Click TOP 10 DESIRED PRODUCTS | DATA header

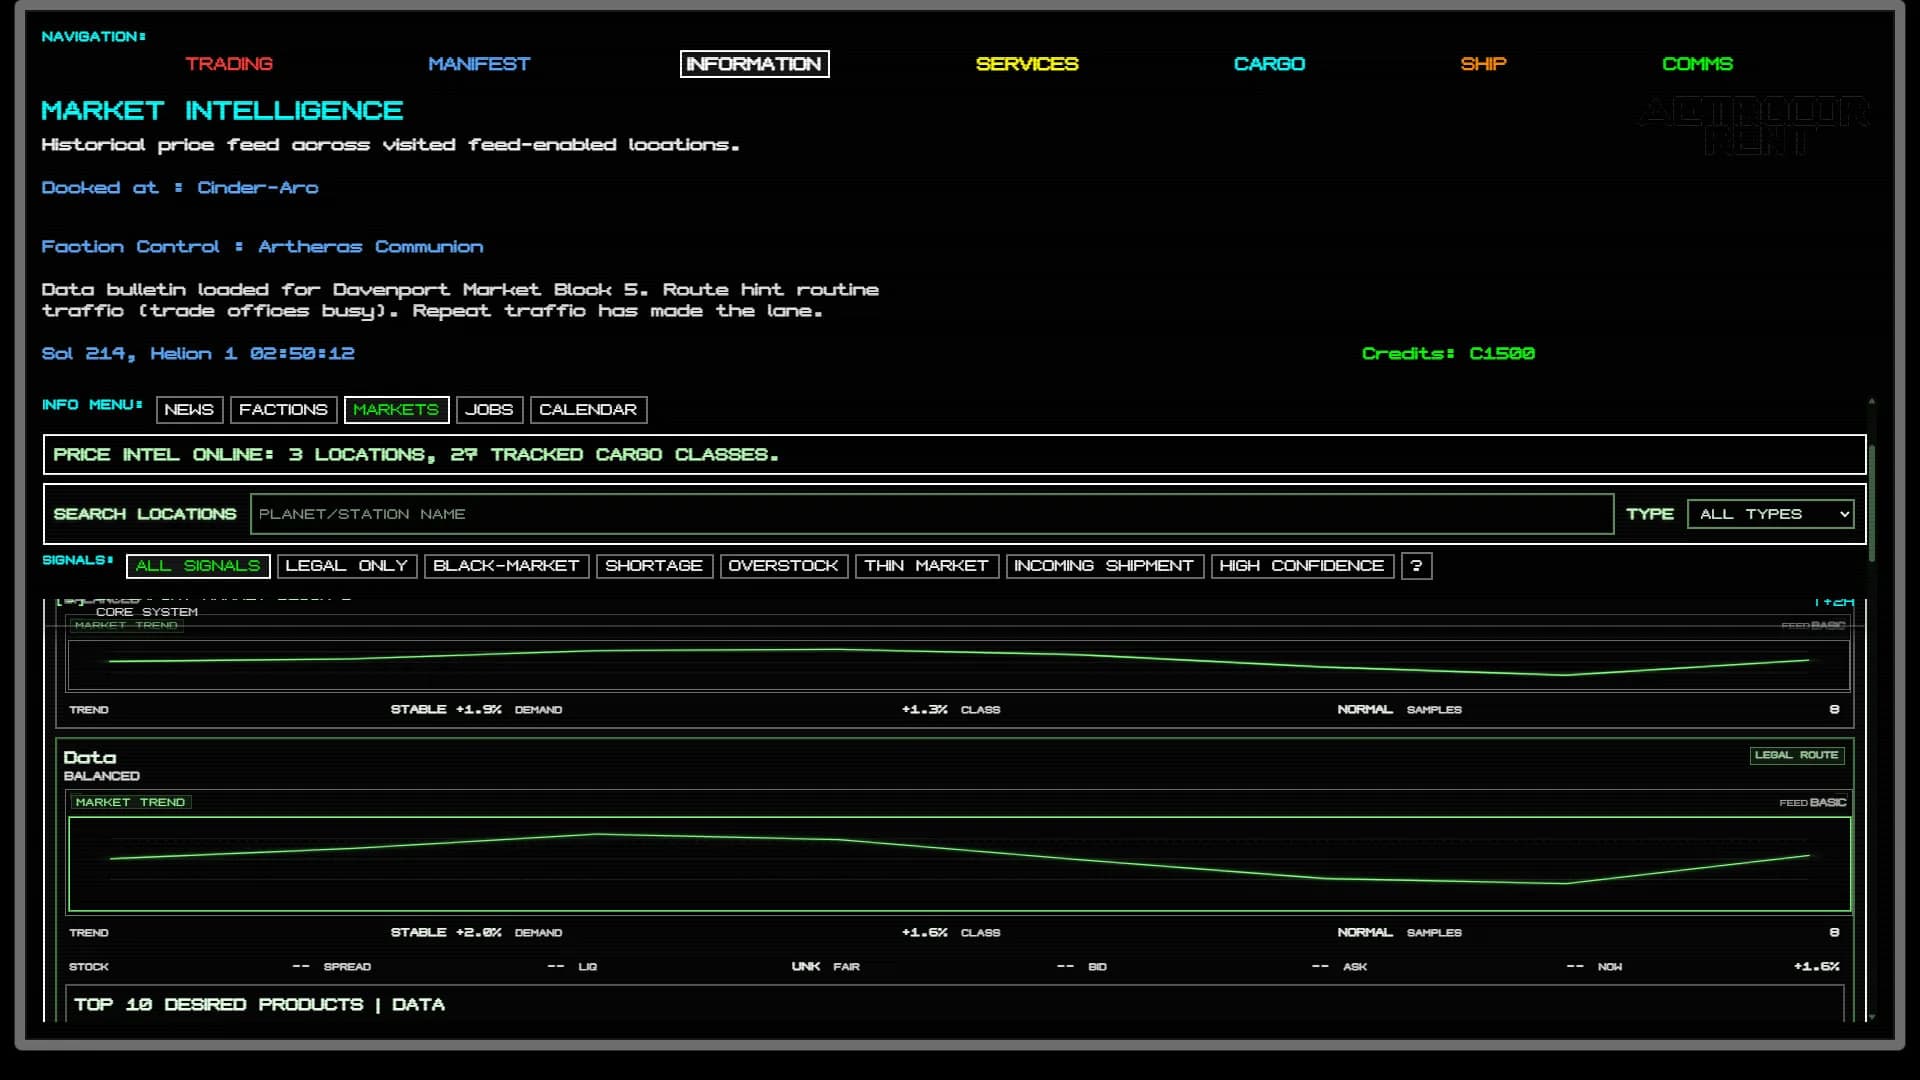(x=259, y=1004)
